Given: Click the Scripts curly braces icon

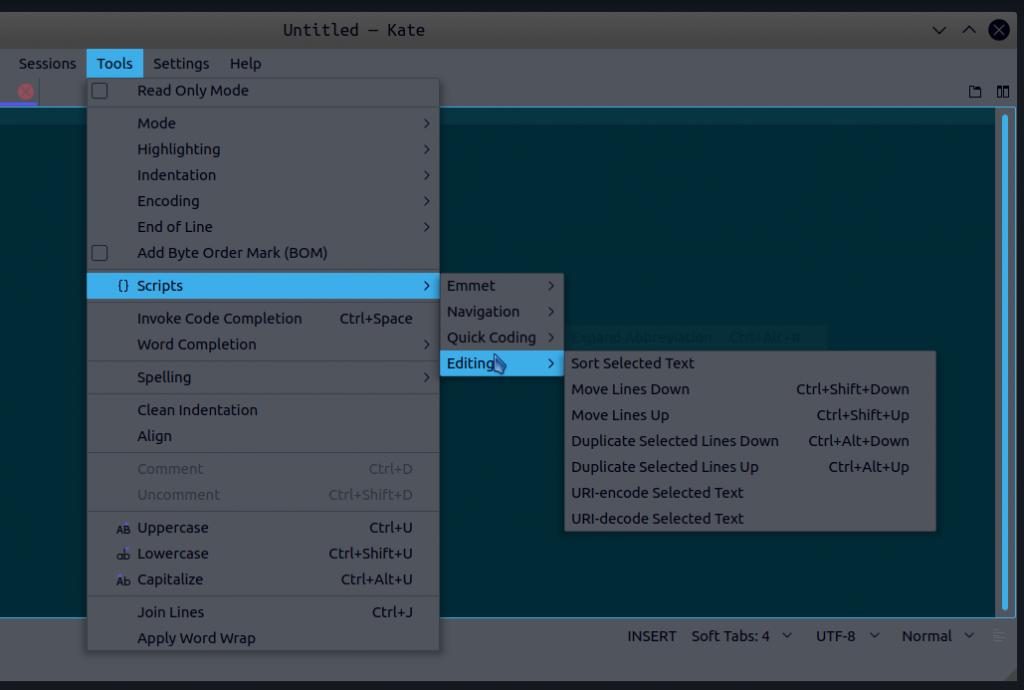Looking at the screenshot, I should point(123,286).
